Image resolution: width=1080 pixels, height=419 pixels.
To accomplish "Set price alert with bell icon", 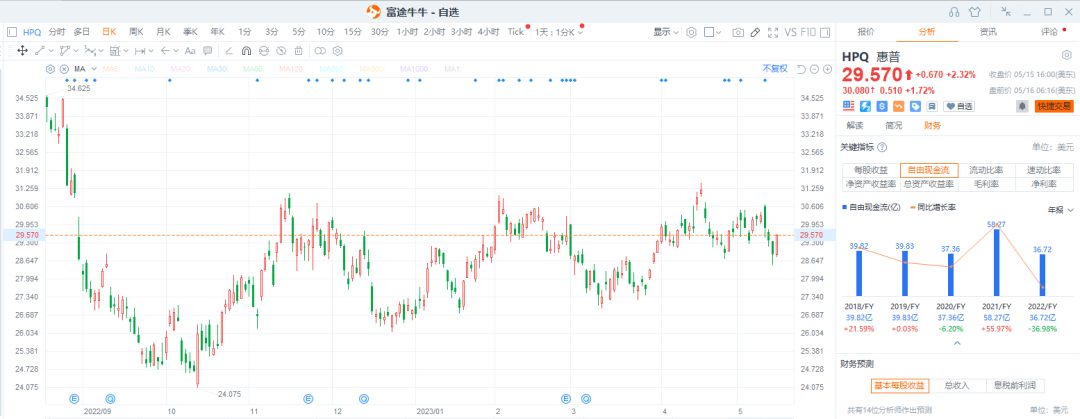I will (1022, 106).
